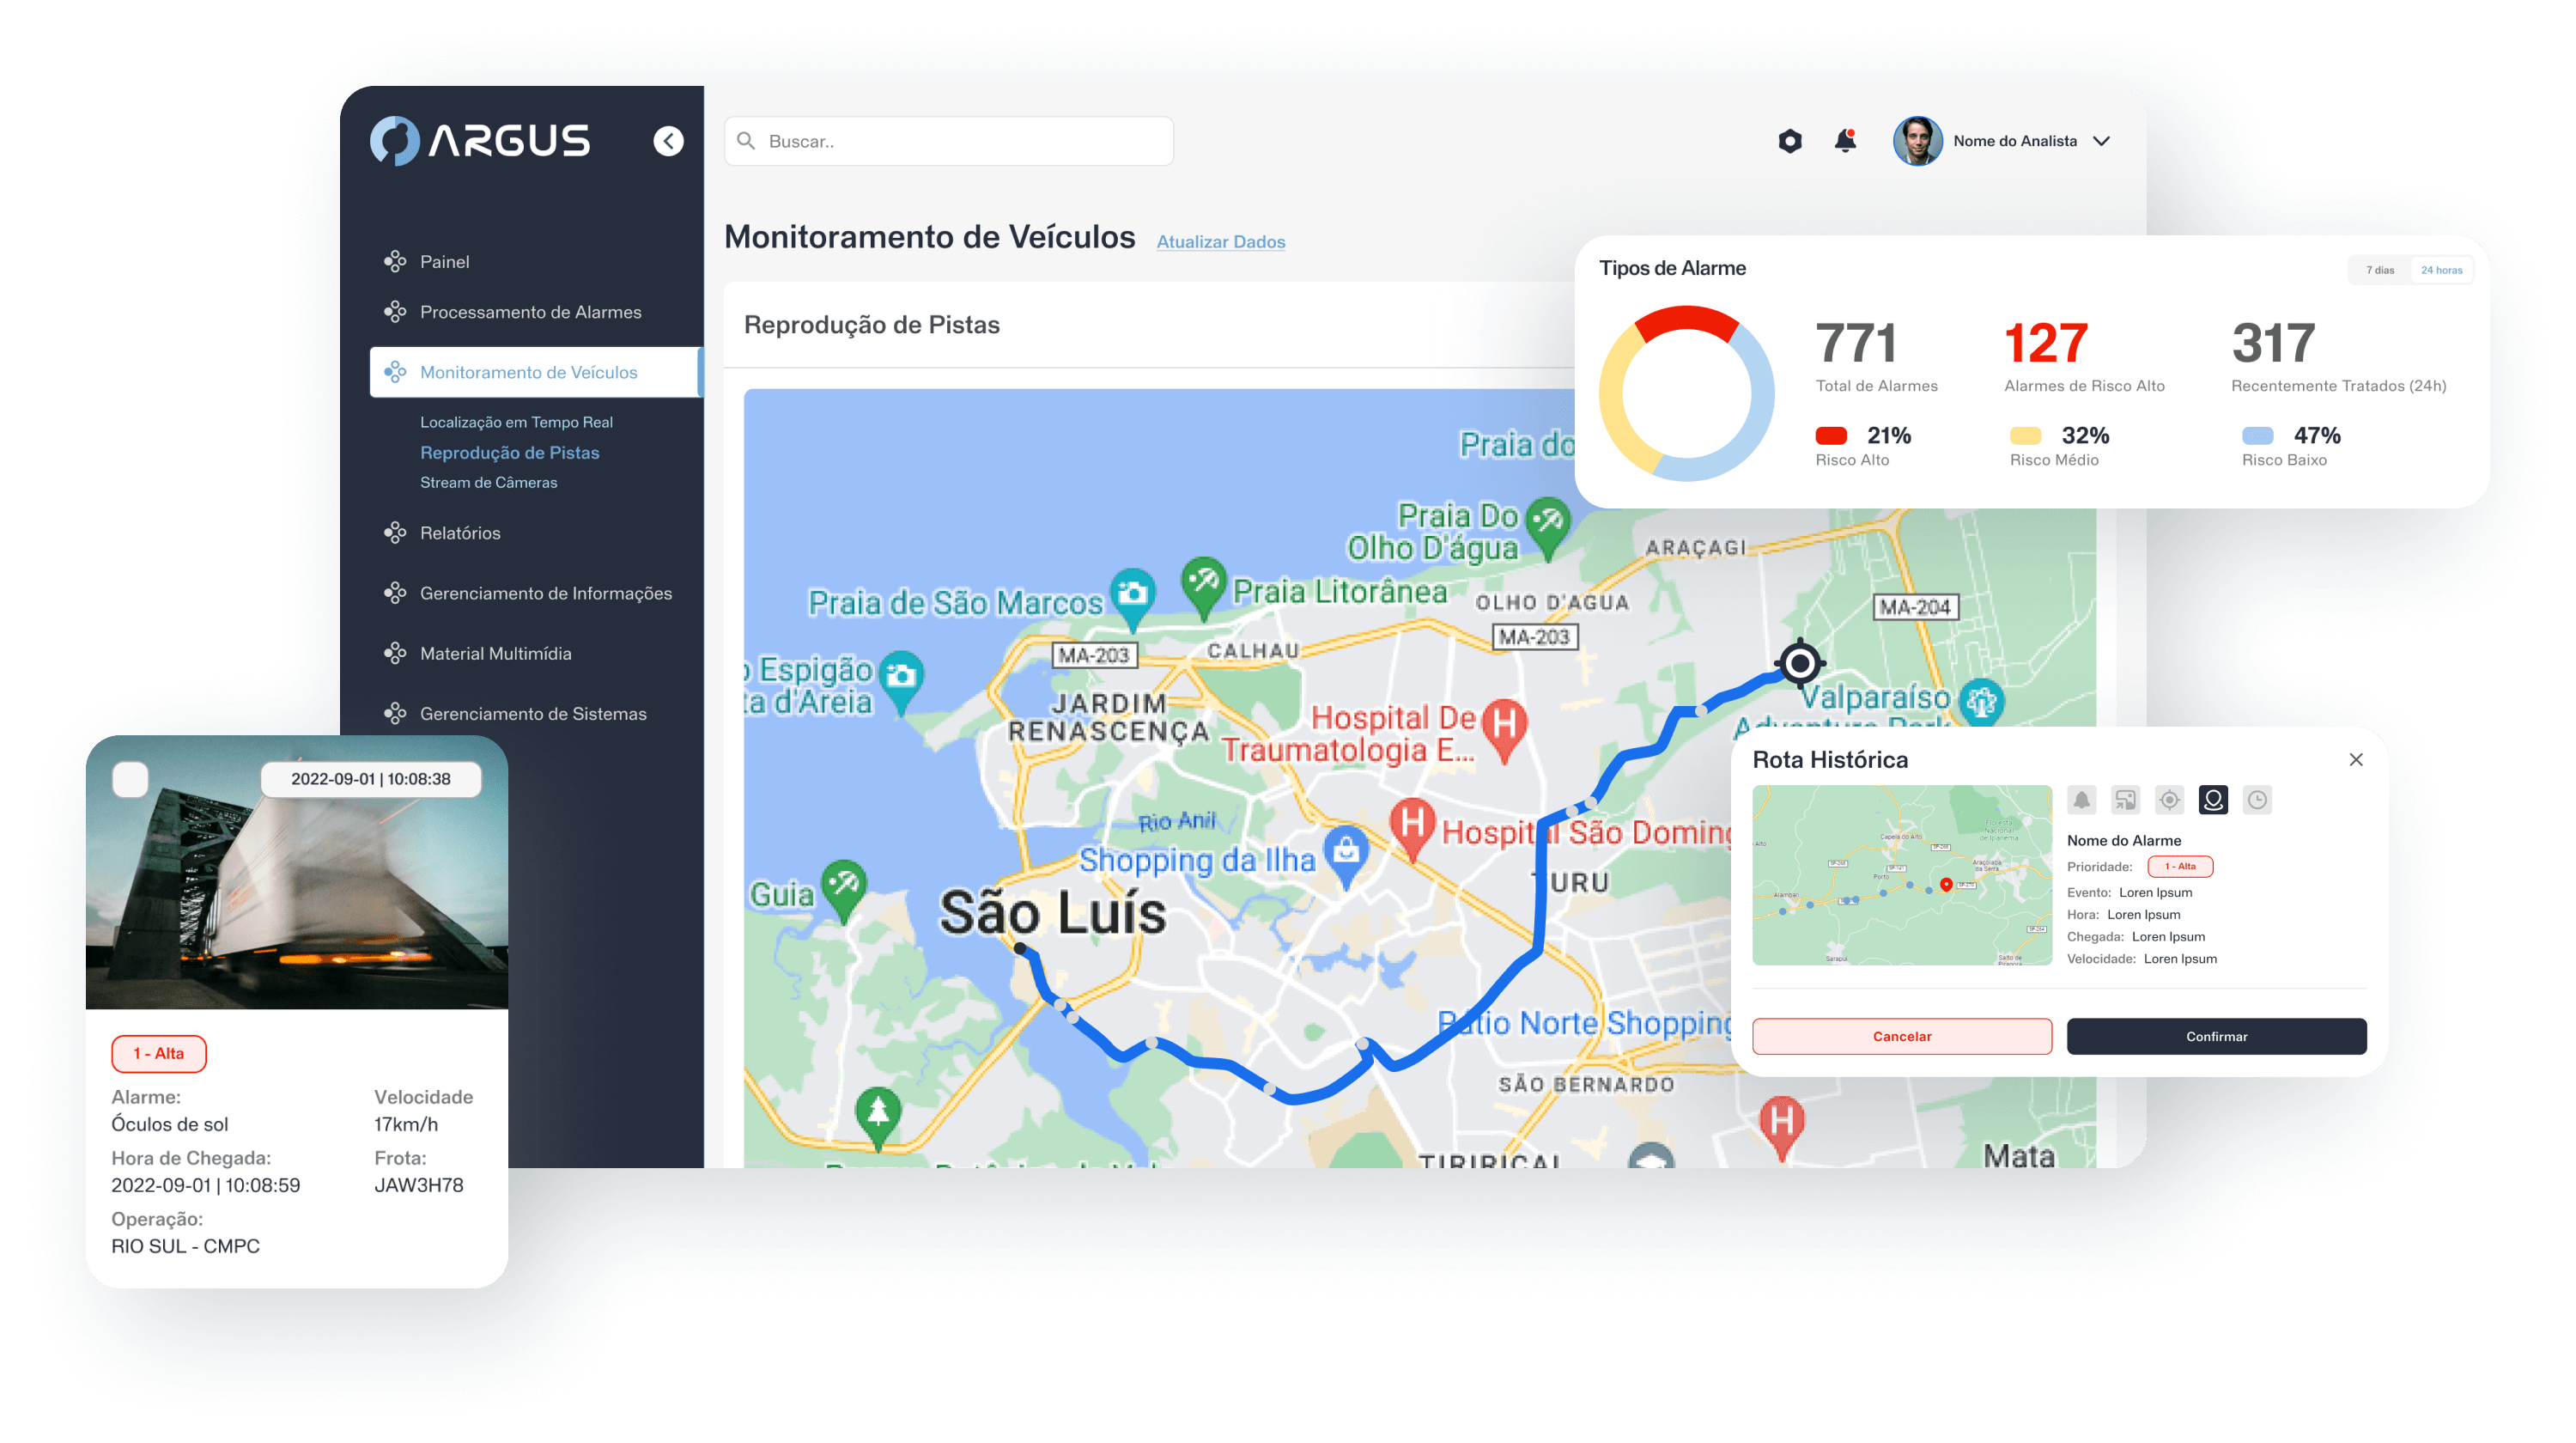Click Hospital São Domingos map pin
This screenshot has width=2576, height=1443.
click(x=1413, y=830)
